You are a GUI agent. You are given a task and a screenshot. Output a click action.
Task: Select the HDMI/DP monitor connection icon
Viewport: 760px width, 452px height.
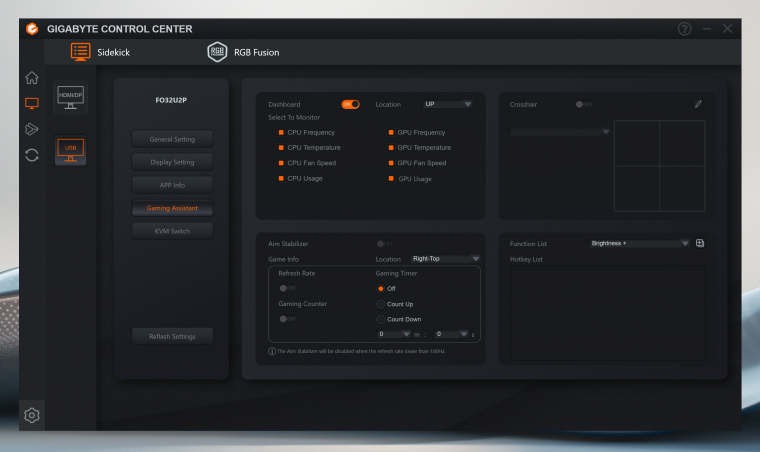click(x=70, y=97)
